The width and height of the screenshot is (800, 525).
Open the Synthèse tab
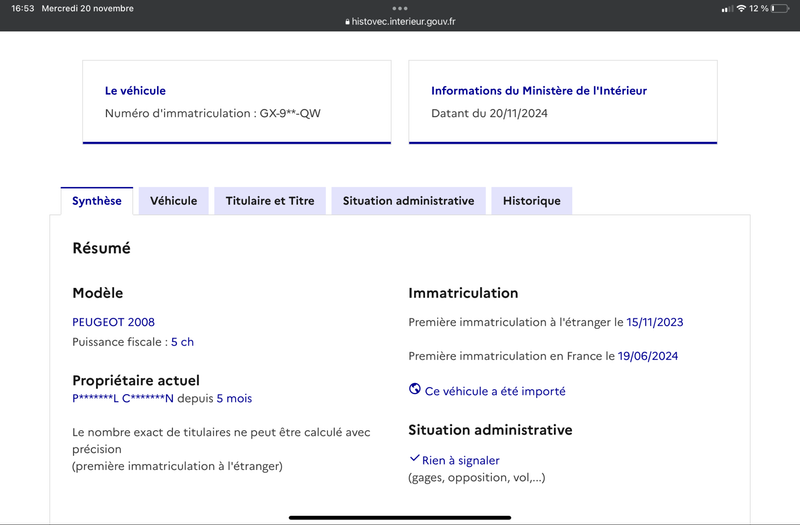click(97, 201)
